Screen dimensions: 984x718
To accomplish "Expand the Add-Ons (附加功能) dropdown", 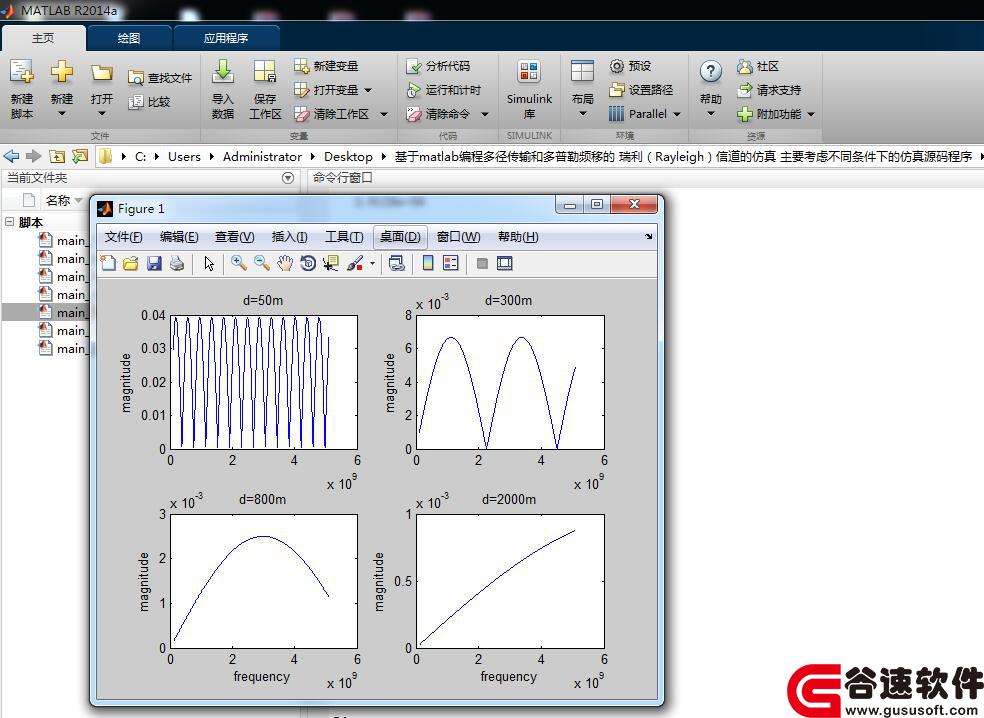I will click(x=811, y=114).
